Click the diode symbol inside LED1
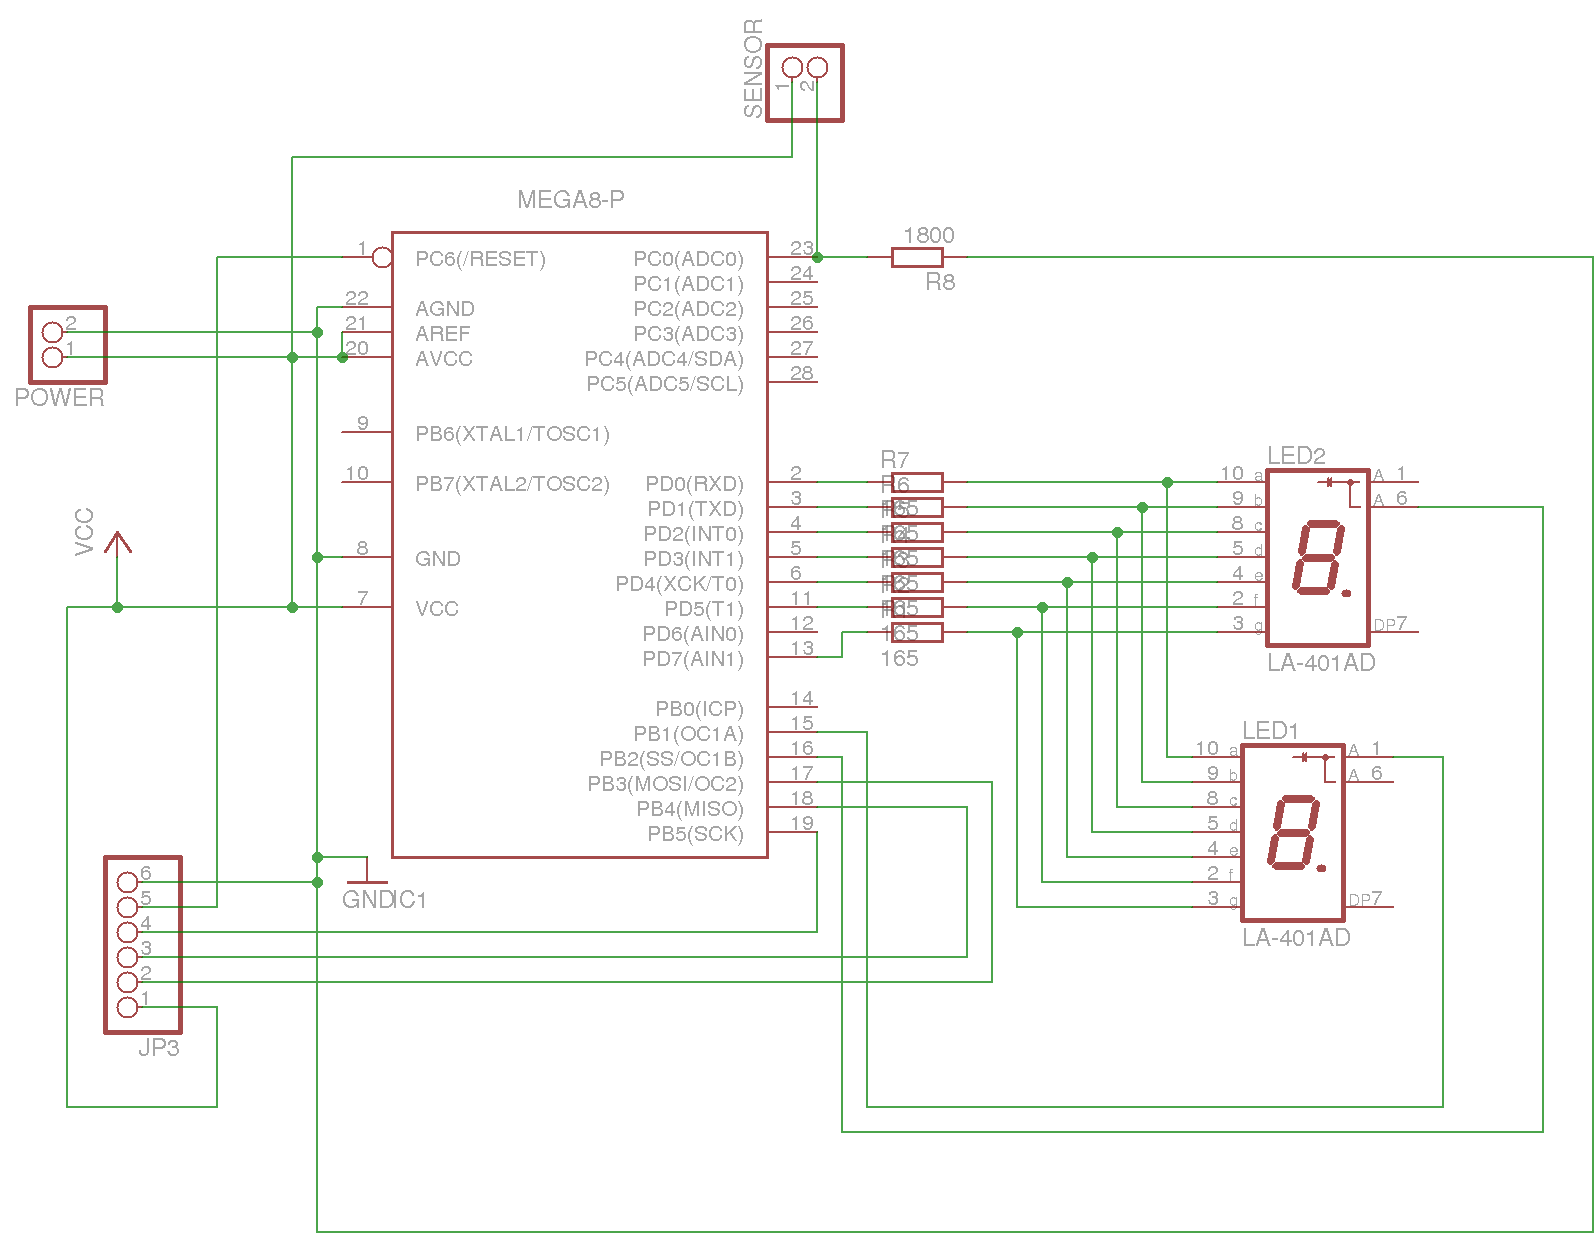 point(1305,758)
